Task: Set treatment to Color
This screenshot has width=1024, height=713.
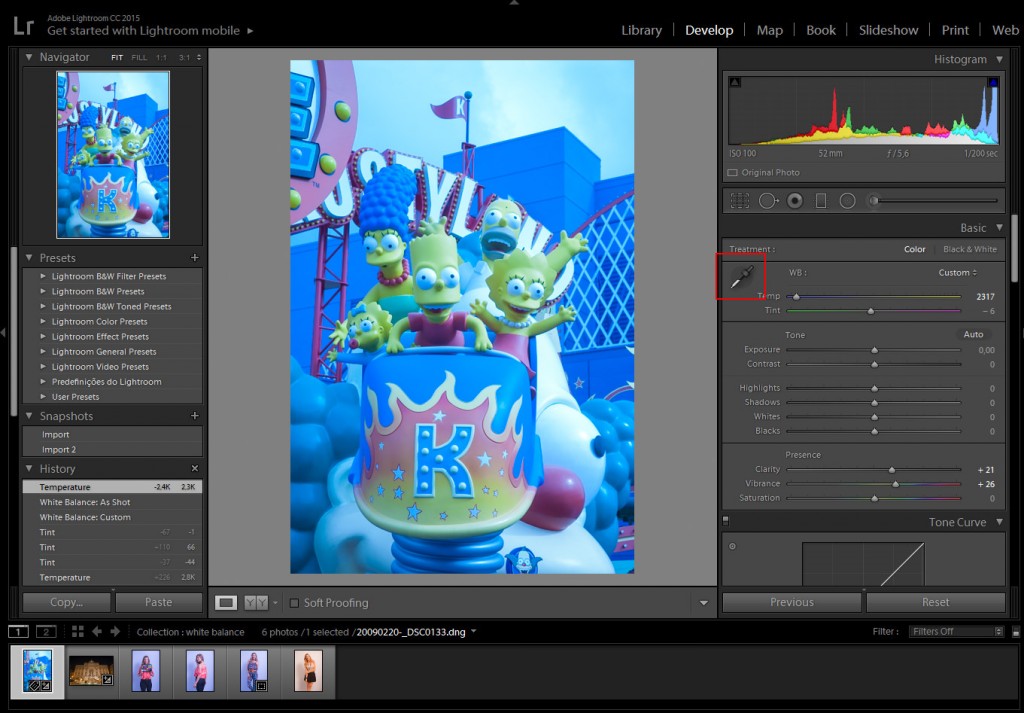Action: tap(914, 249)
